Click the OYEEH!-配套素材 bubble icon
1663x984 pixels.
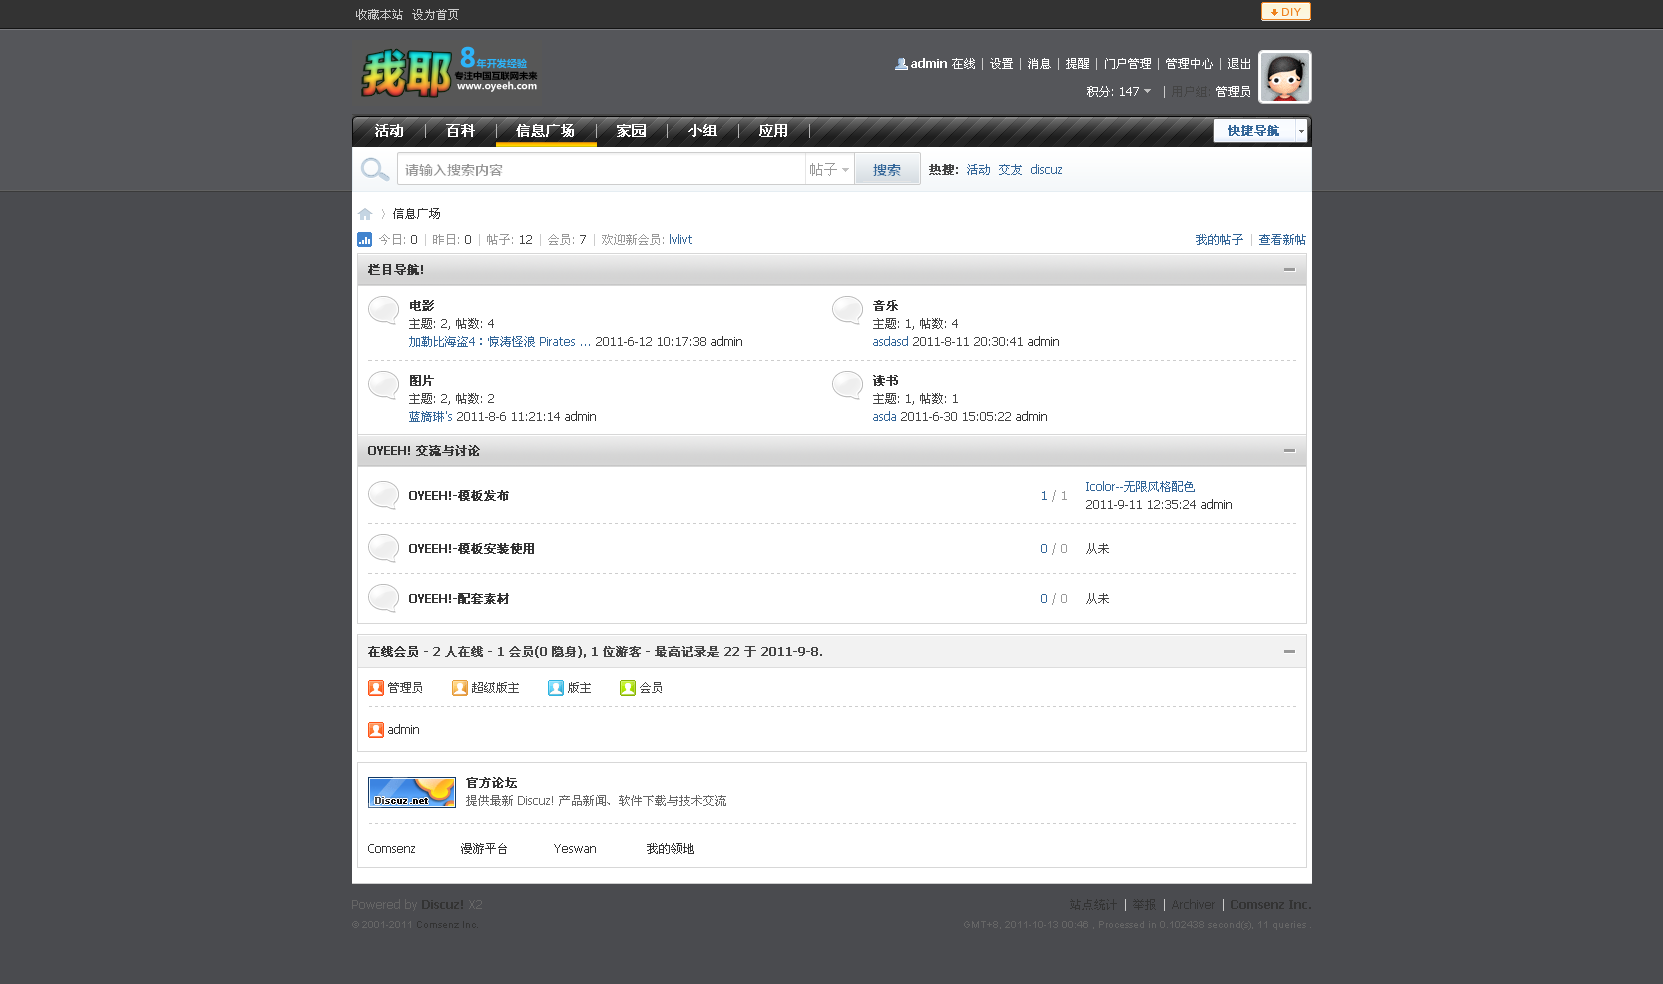click(x=383, y=599)
